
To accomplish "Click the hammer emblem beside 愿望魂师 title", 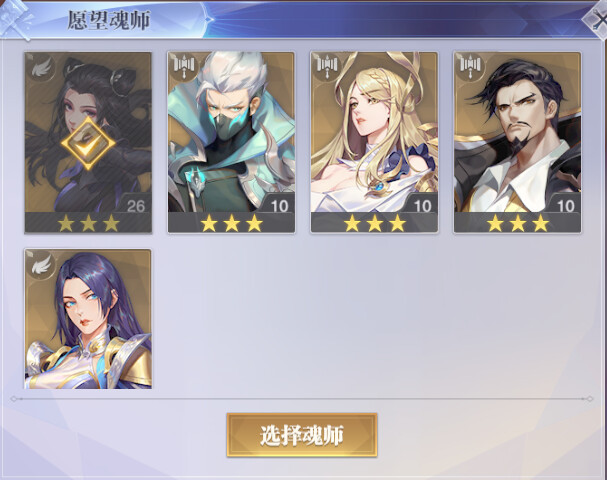I will [x=15, y=19].
